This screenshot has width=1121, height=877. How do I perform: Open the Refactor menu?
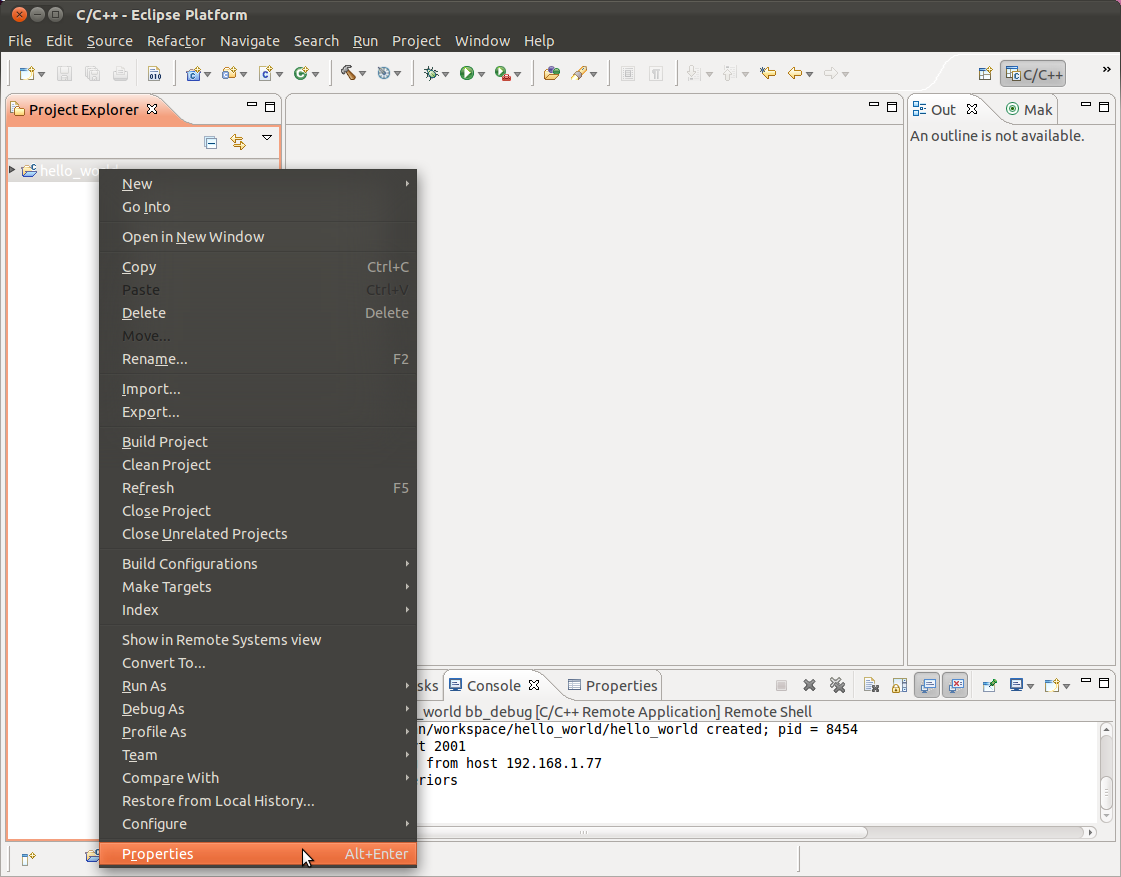[x=176, y=41]
